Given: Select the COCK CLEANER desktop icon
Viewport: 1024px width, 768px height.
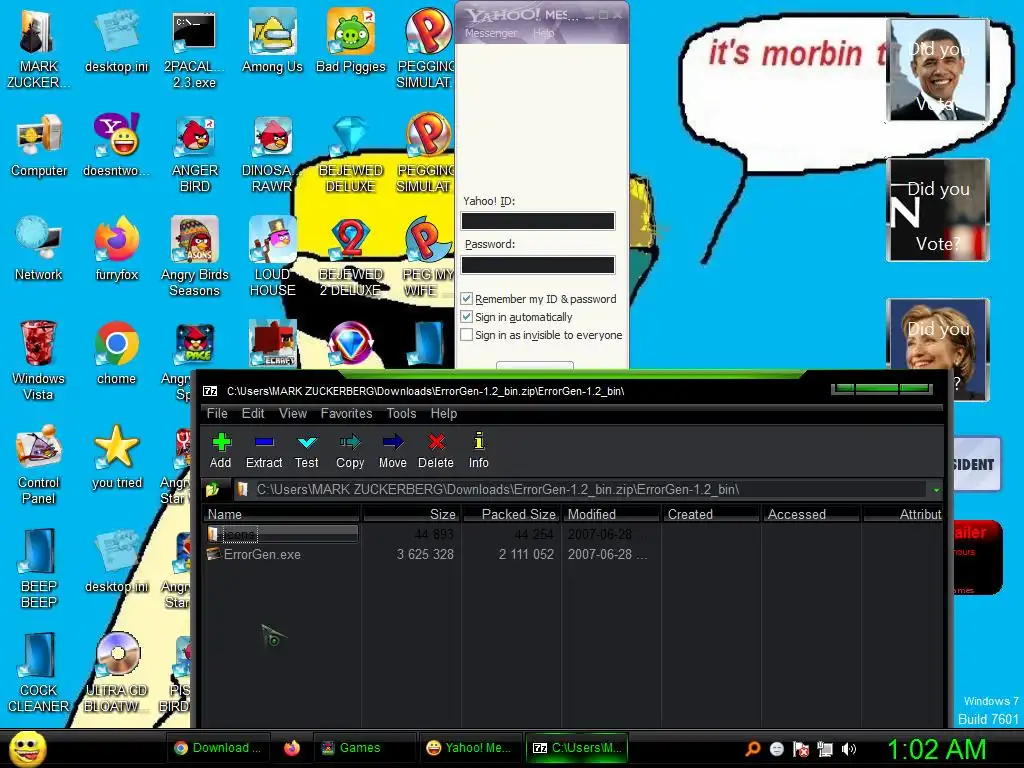Looking at the screenshot, I should (x=38, y=671).
